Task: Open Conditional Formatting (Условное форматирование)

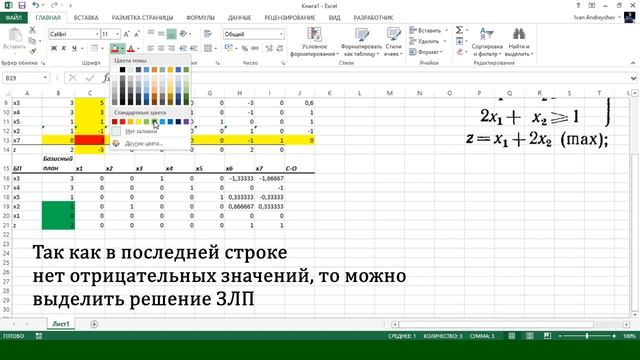Action: [314, 42]
